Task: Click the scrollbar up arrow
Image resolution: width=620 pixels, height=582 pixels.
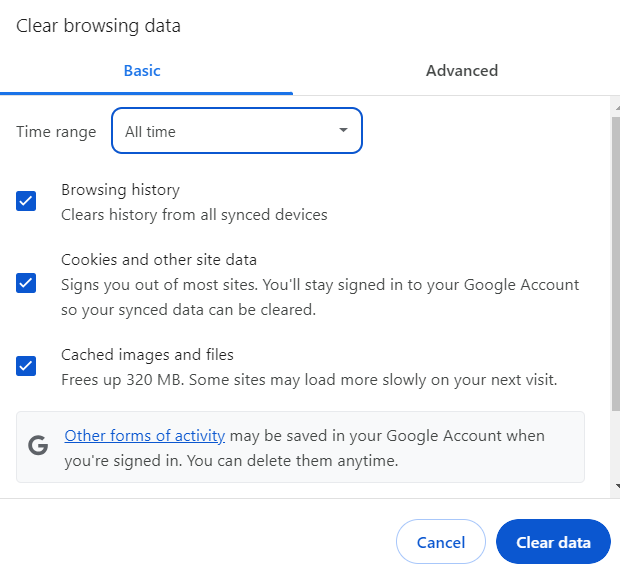Action: pyautogui.click(x=617, y=108)
